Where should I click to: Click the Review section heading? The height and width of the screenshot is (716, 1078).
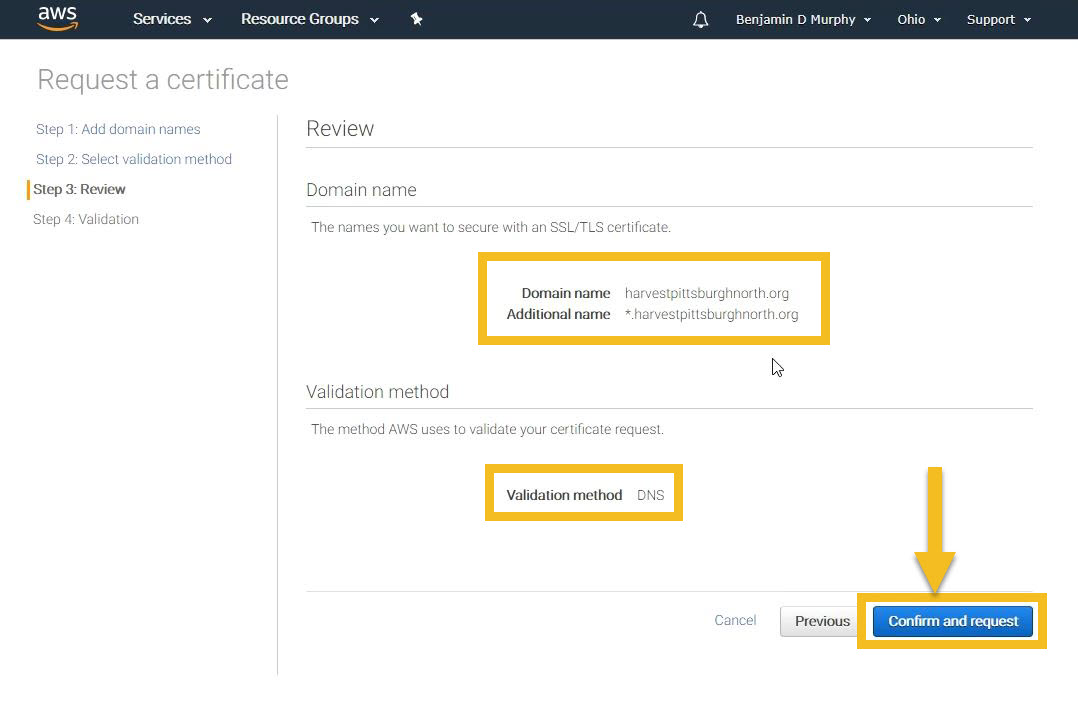click(340, 129)
